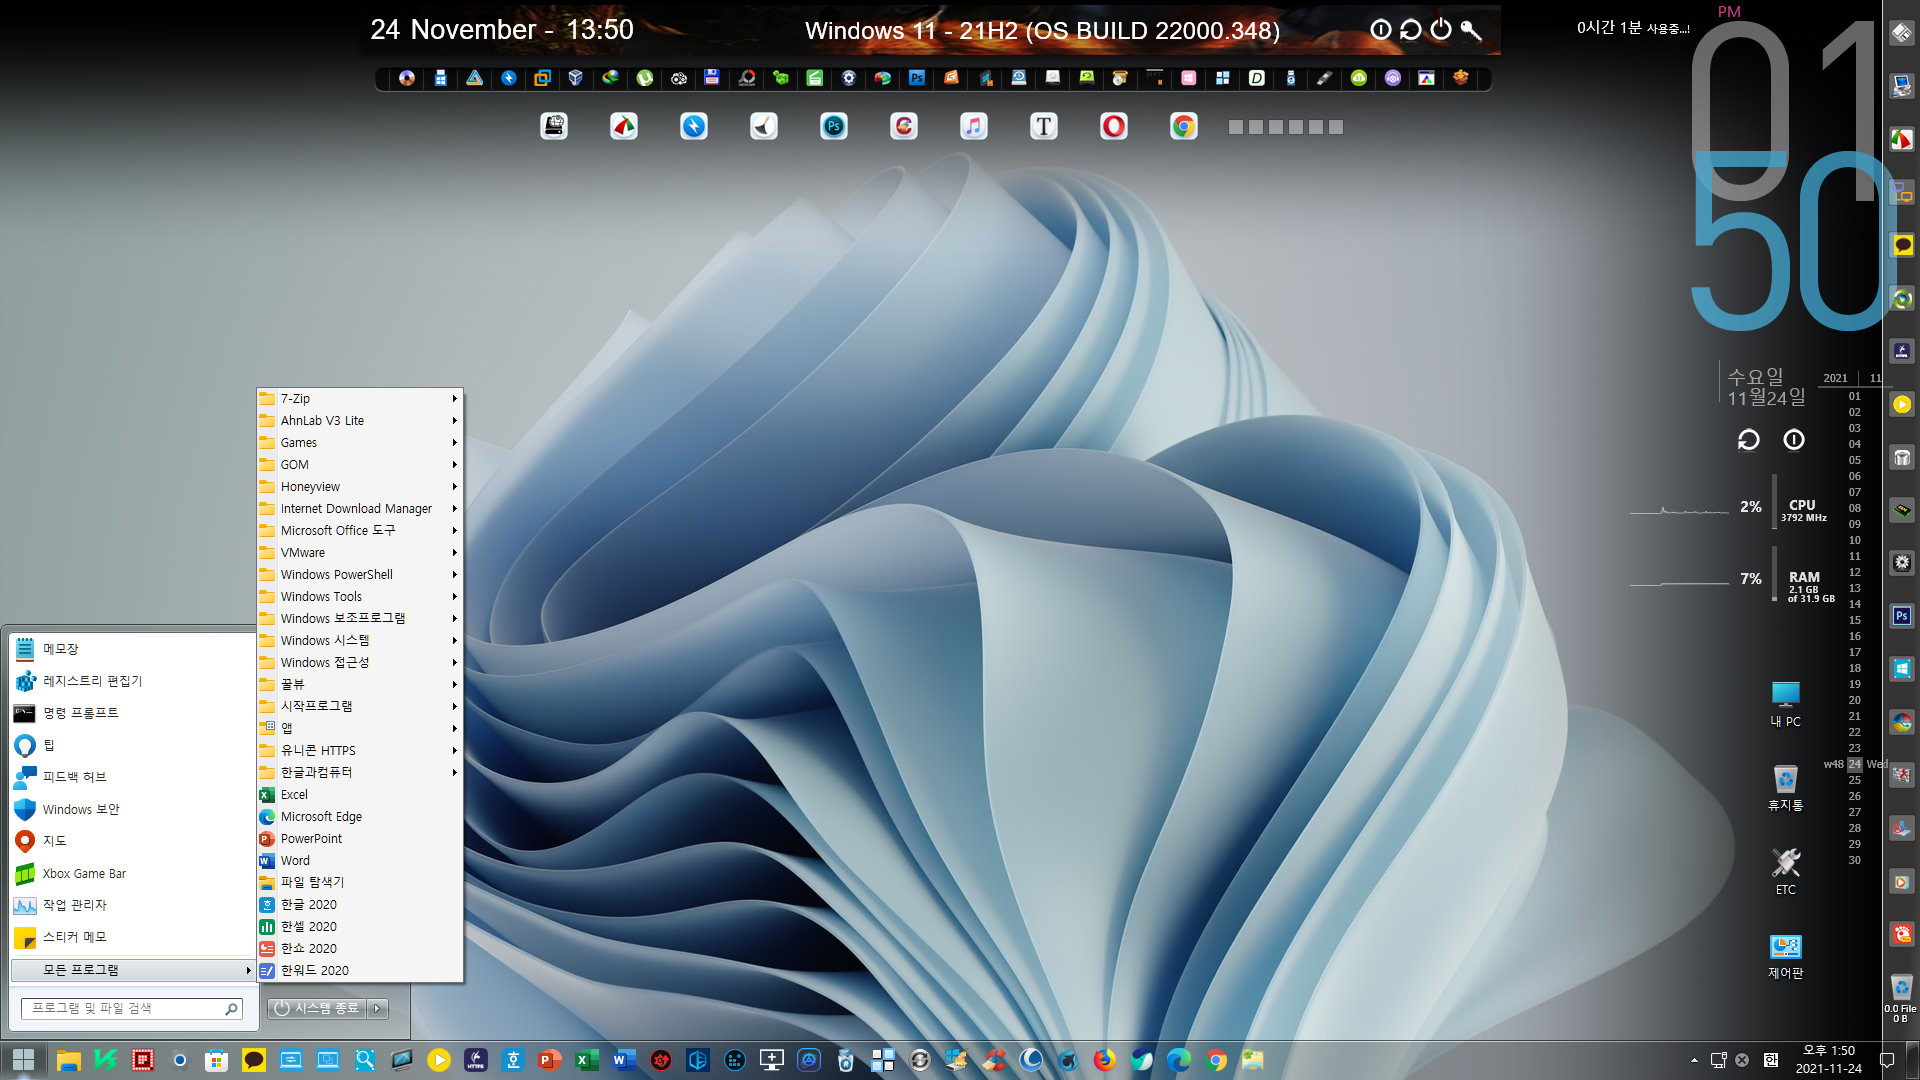The width and height of the screenshot is (1920, 1080).
Task: Open the KakaoTalk icon in the right sidebar
Action: [1902, 245]
